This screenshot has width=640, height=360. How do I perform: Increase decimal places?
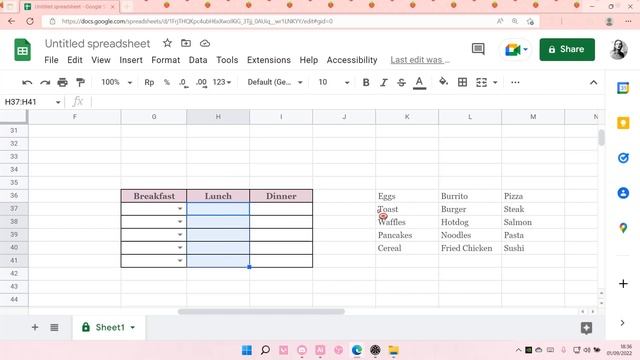pyautogui.click(x=201, y=82)
